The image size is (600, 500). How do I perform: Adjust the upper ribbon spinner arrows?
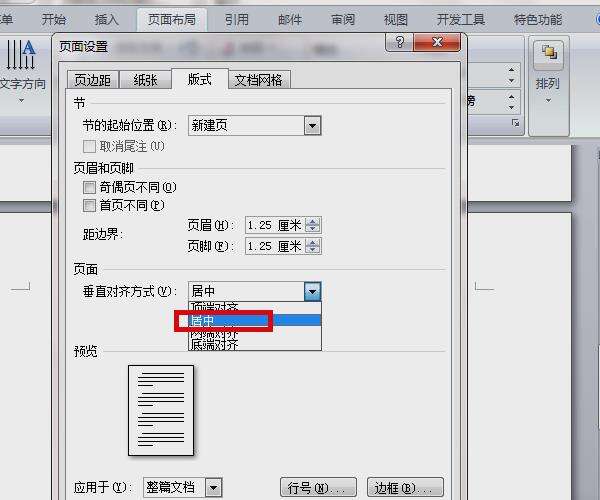[x=512, y=75]
